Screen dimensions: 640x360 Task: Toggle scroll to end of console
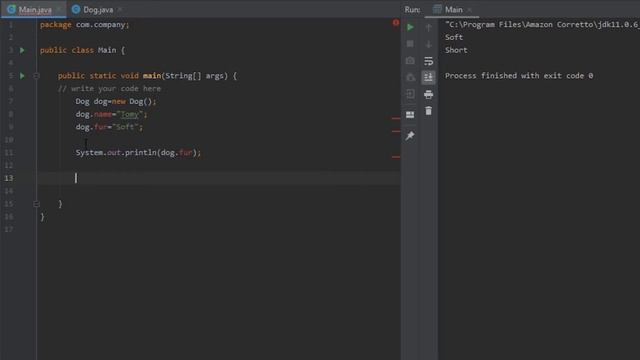tap(429, 77)
